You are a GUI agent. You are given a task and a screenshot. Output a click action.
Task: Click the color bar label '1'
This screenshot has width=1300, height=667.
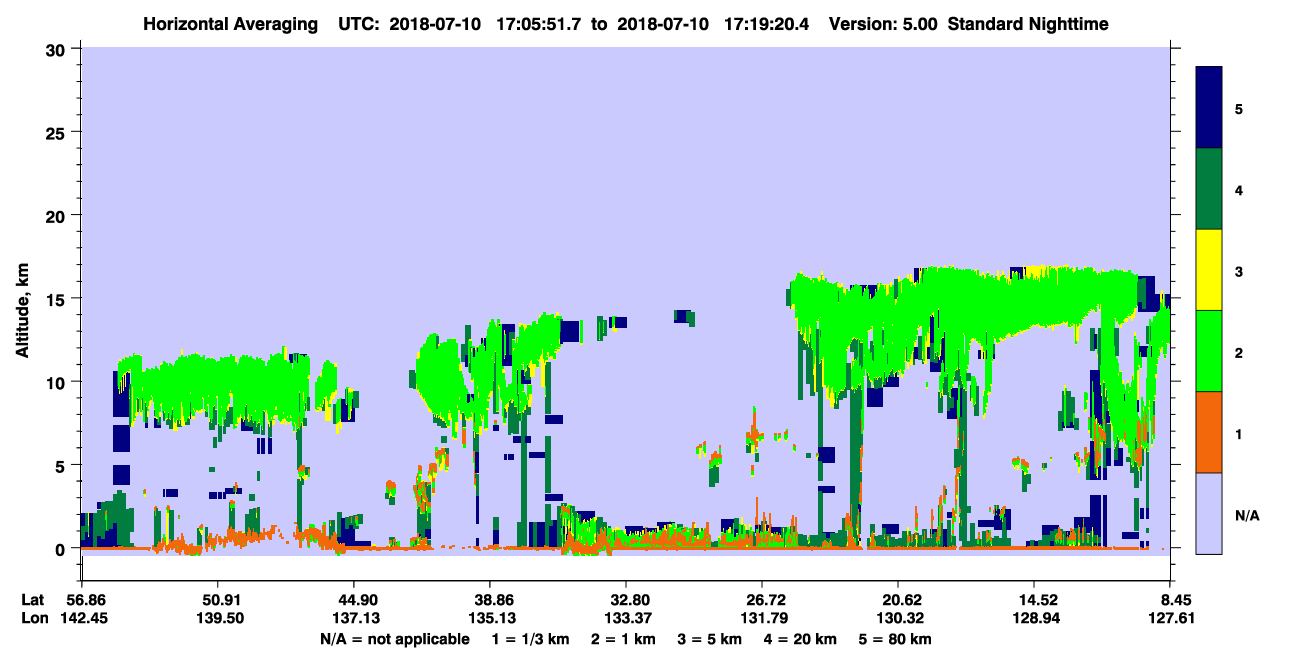click(x=1238, y=434)
